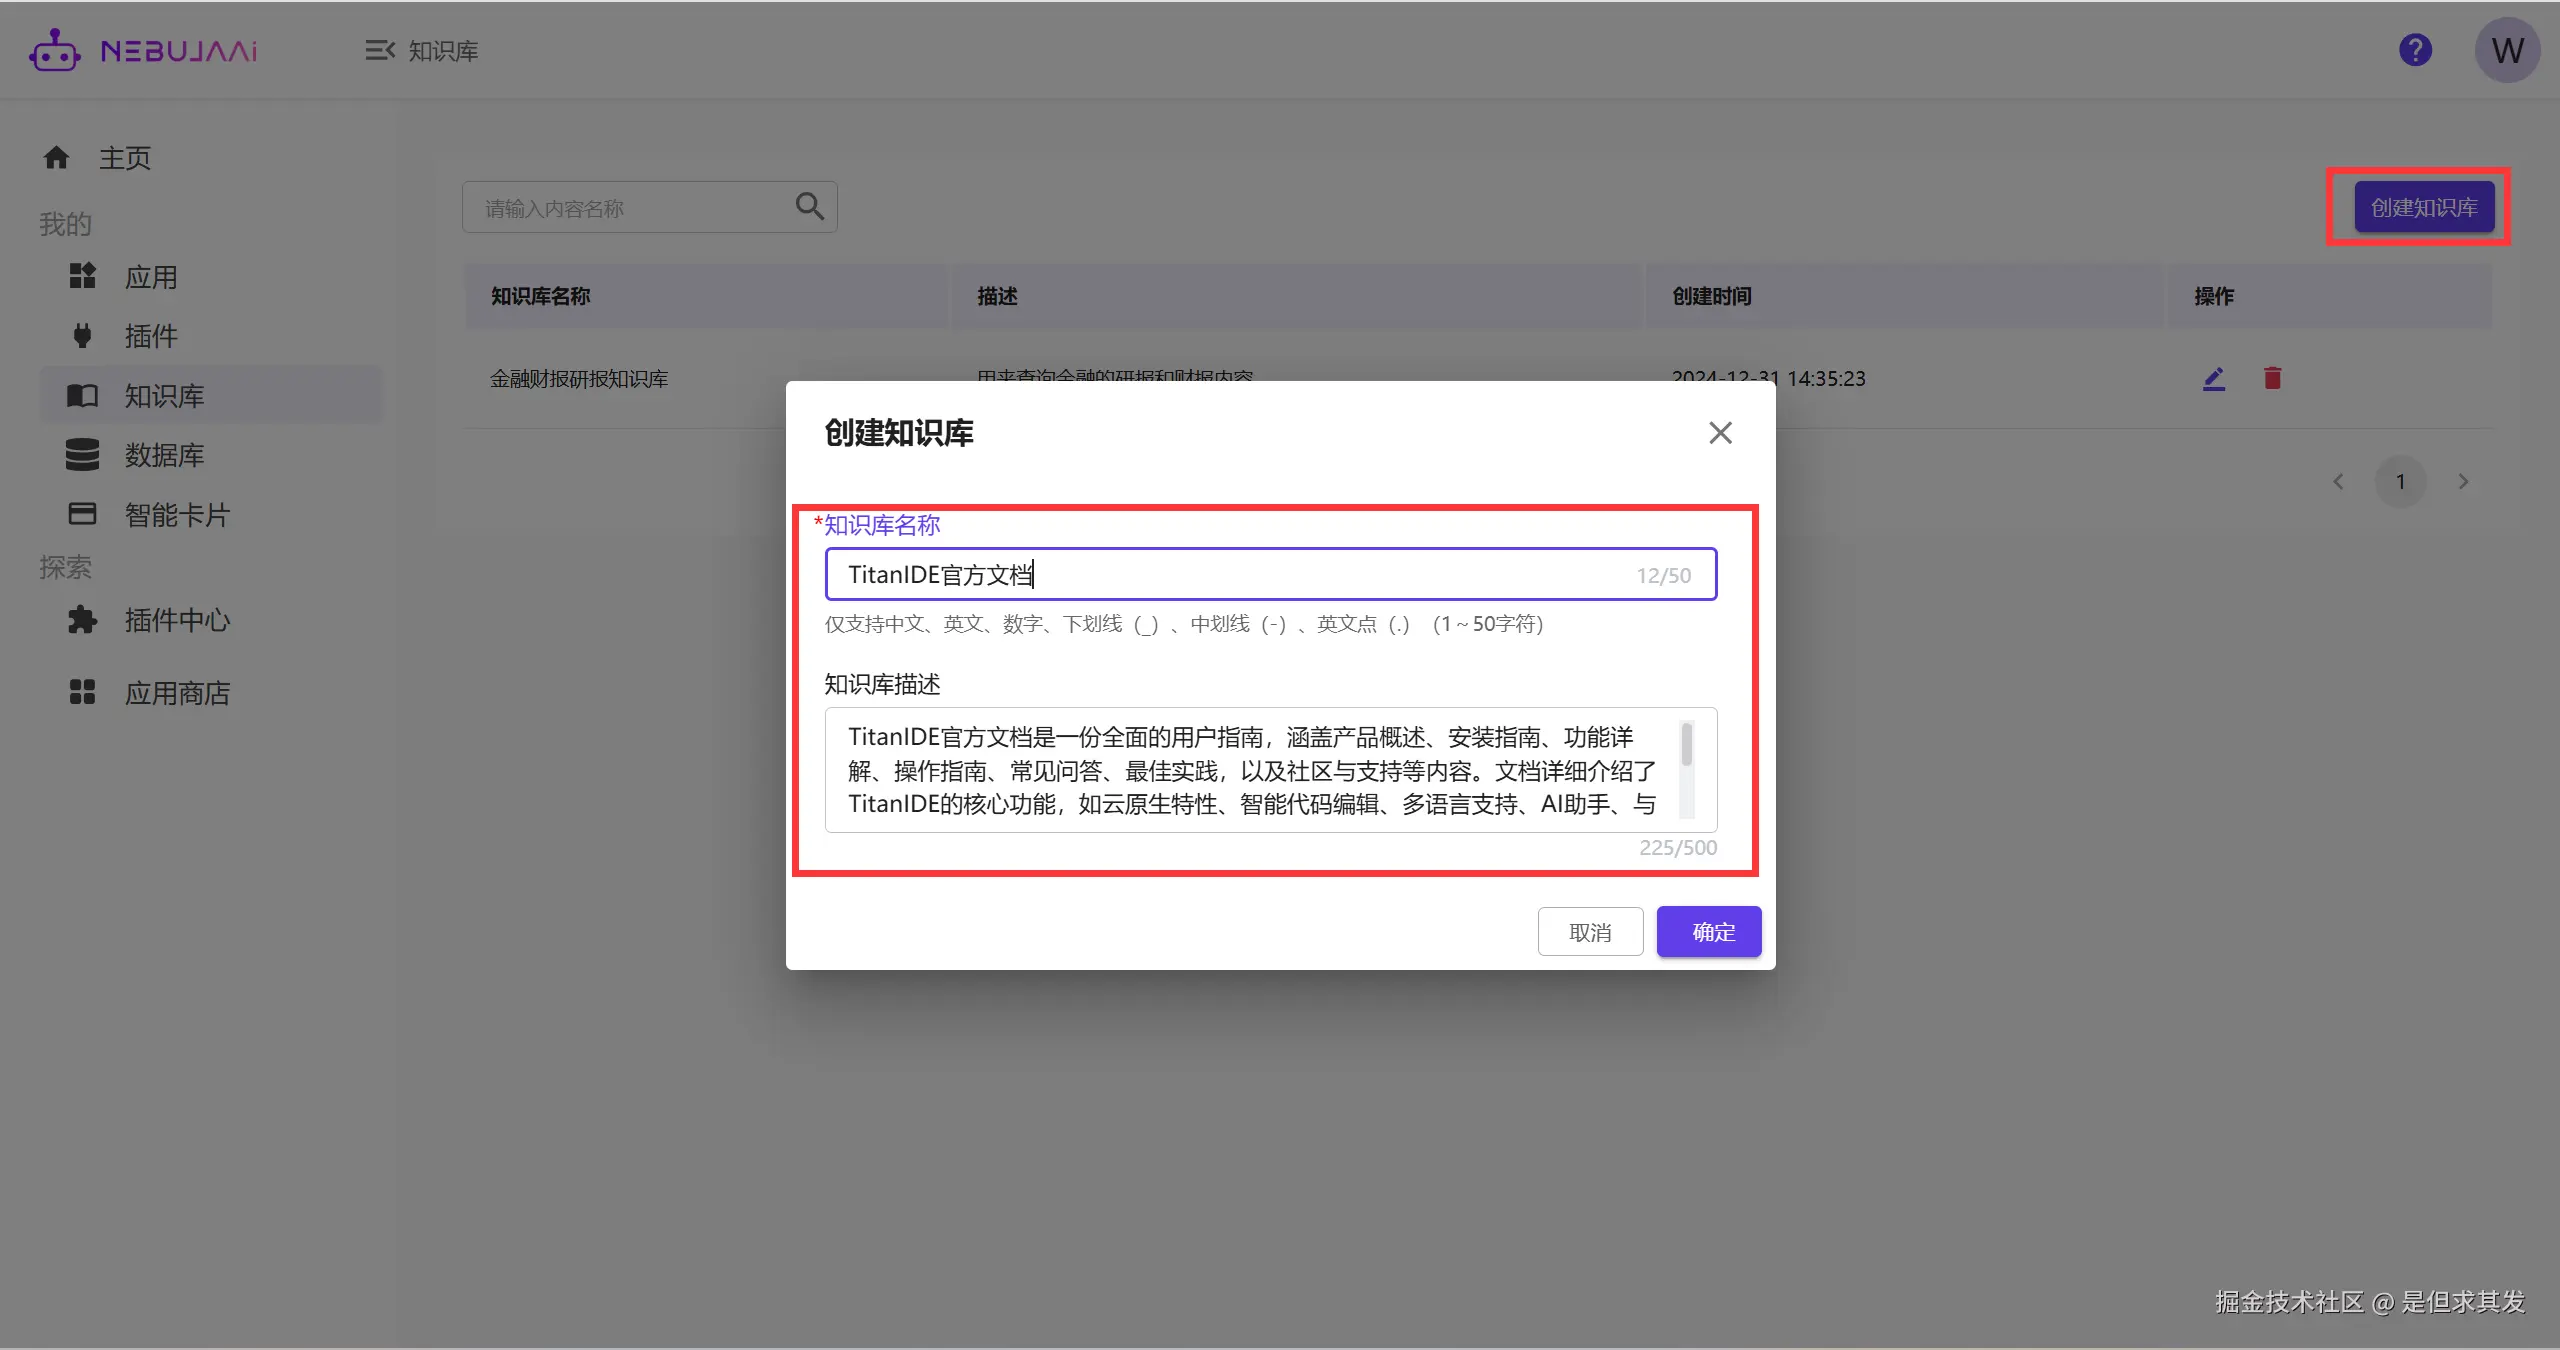This screenshot has width=2560, height=1350.
Task: Open the 插件中心 plugin center
Action: 176,620
